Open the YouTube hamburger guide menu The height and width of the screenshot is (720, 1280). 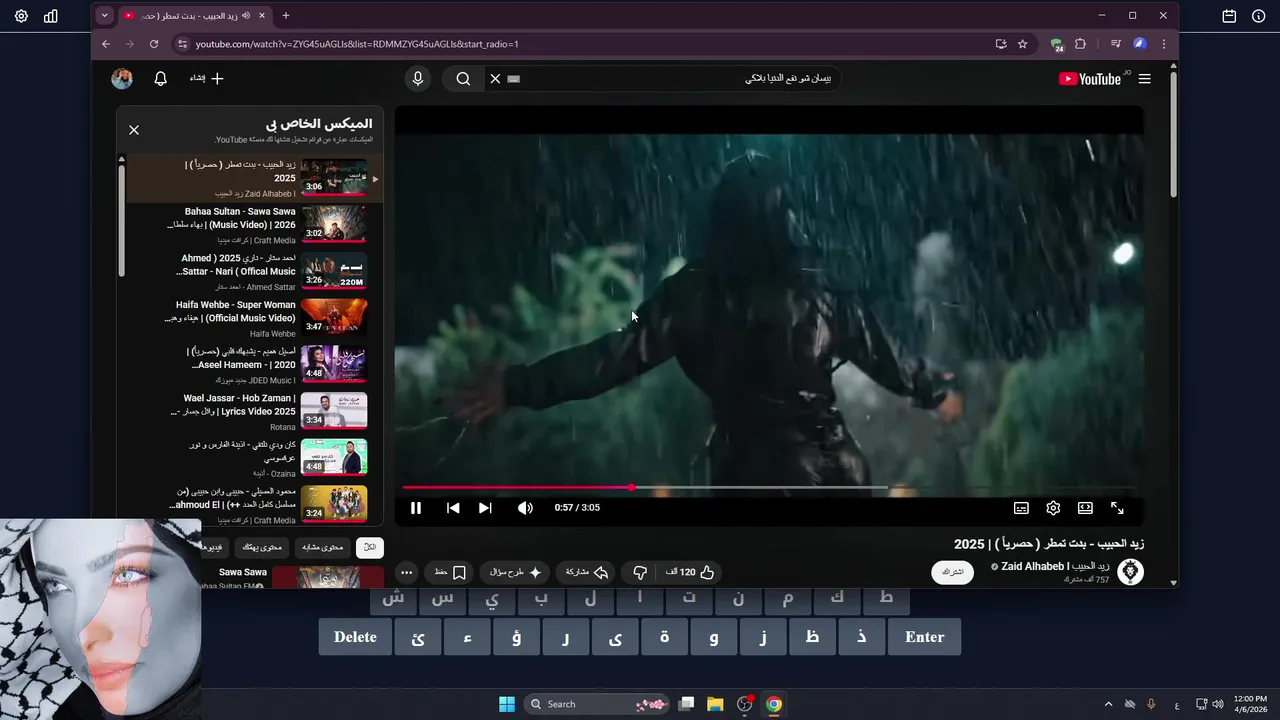[1144, 79]
